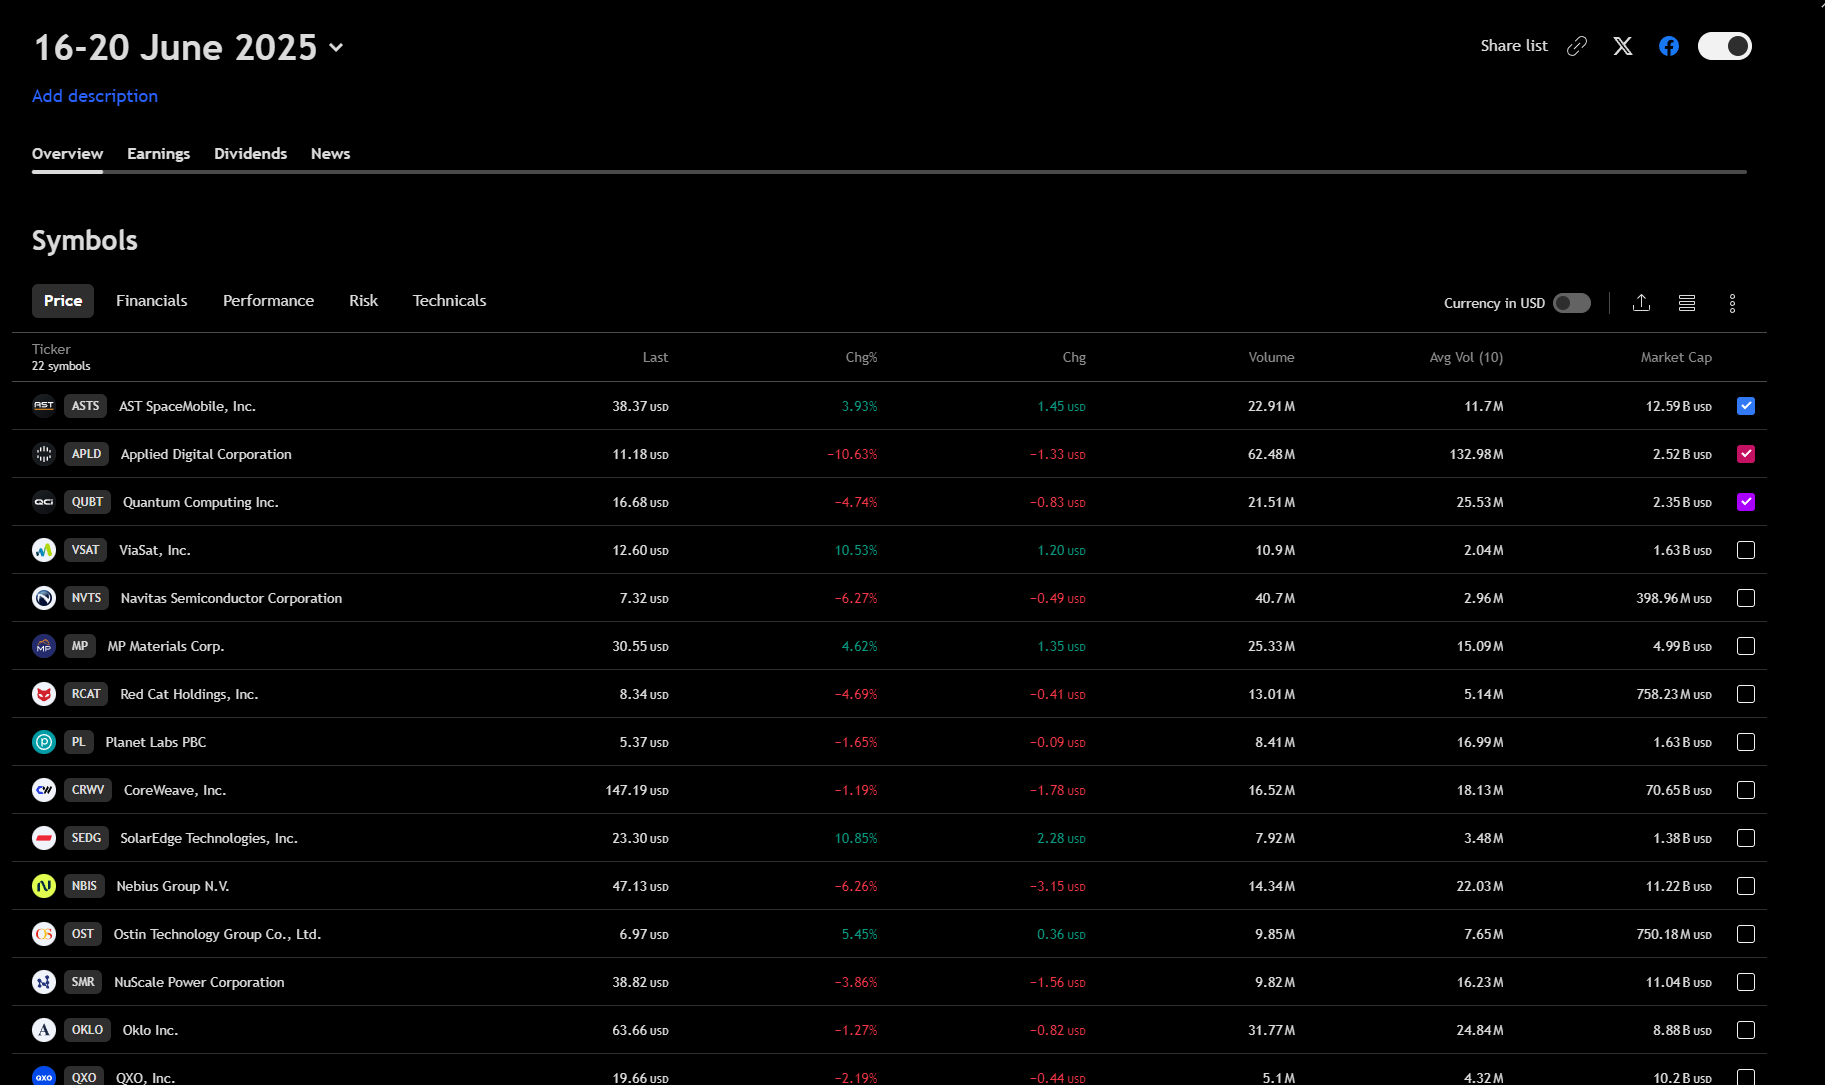The width and height of the screenshot is (1825, 1085).
Task: Click the Add description link
Action: pos(95,96)
